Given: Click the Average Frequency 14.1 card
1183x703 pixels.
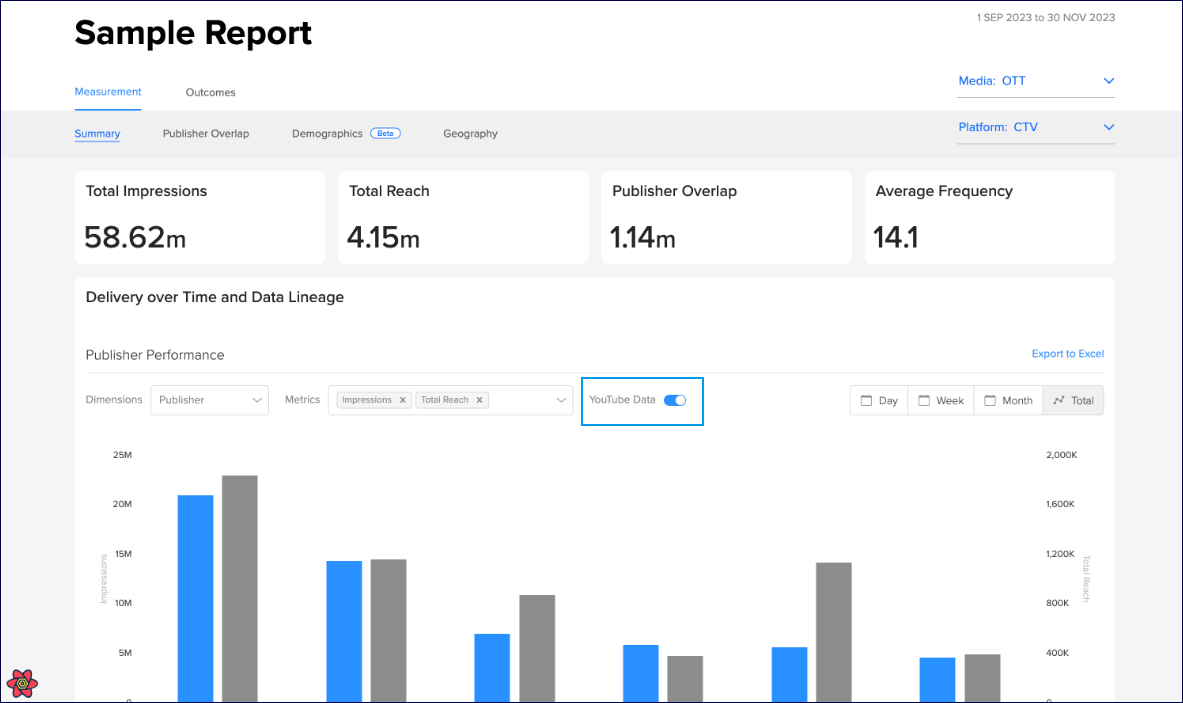Looking at the screenshot, I should [990, 217].
